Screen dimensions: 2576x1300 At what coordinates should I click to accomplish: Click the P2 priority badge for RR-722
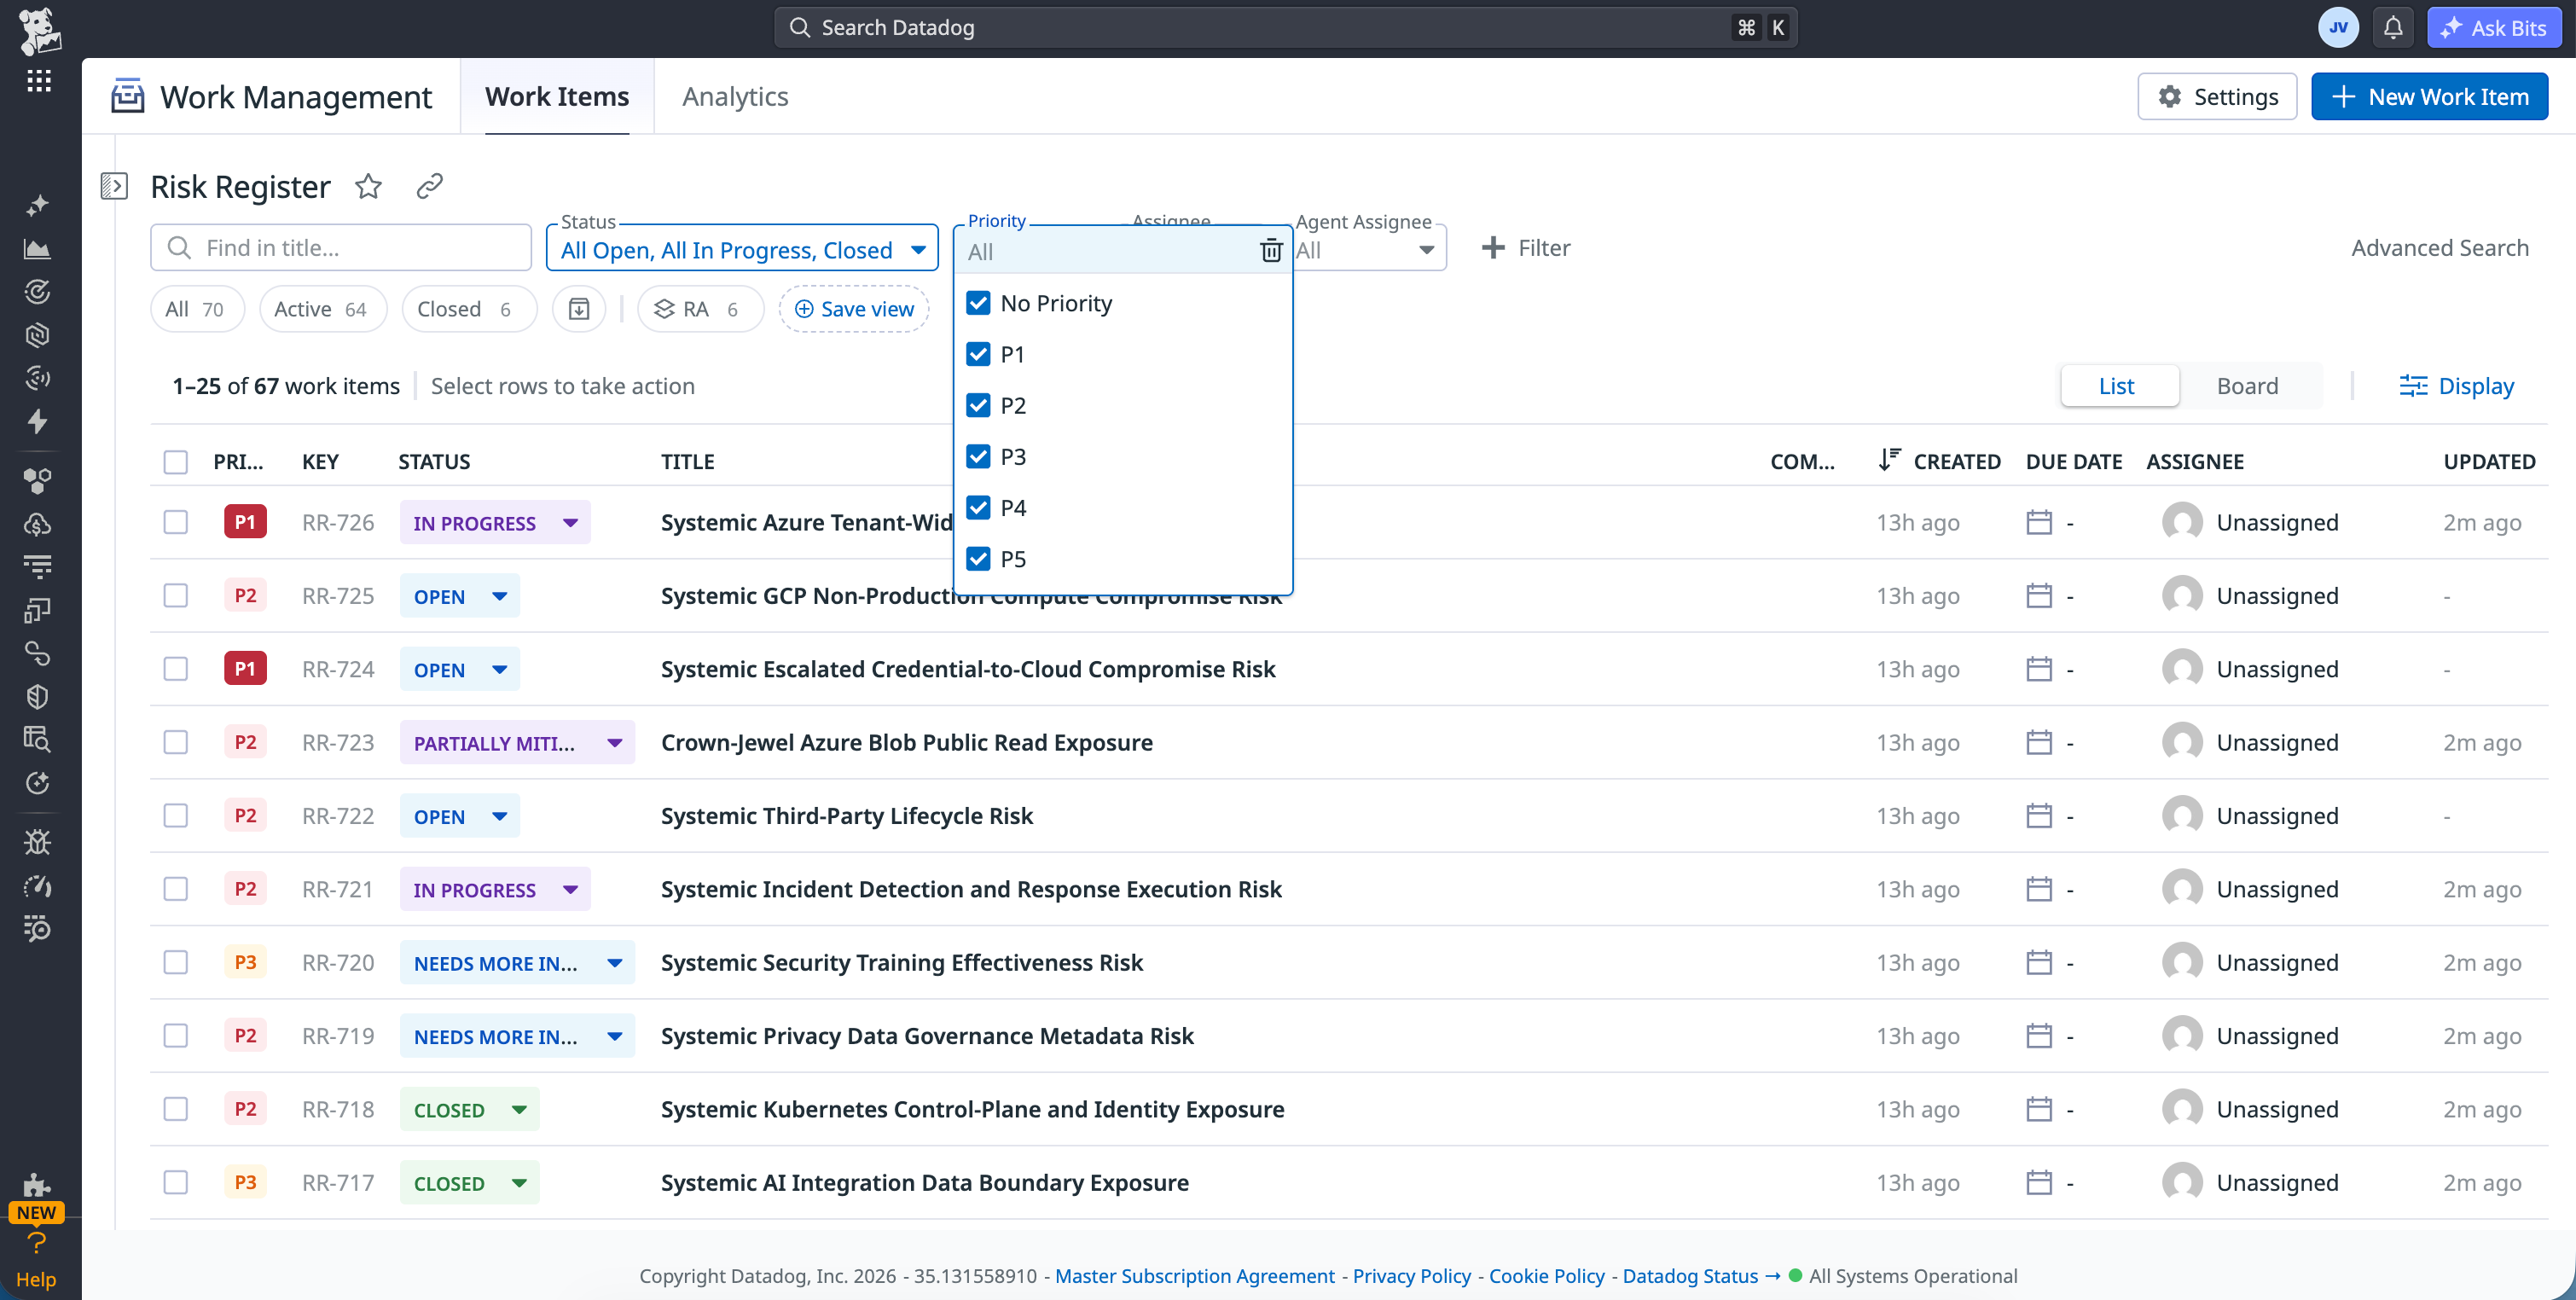click(245, 815)
